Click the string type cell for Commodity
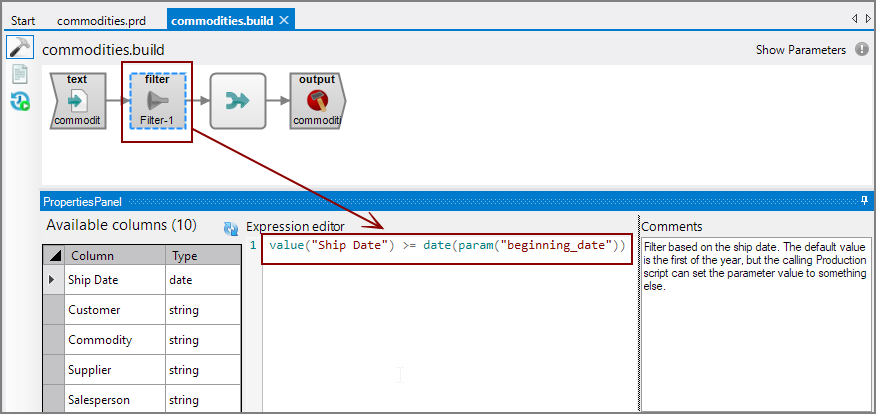The height and width of the screenshot is (414, 876). click(x=203, y=340)
